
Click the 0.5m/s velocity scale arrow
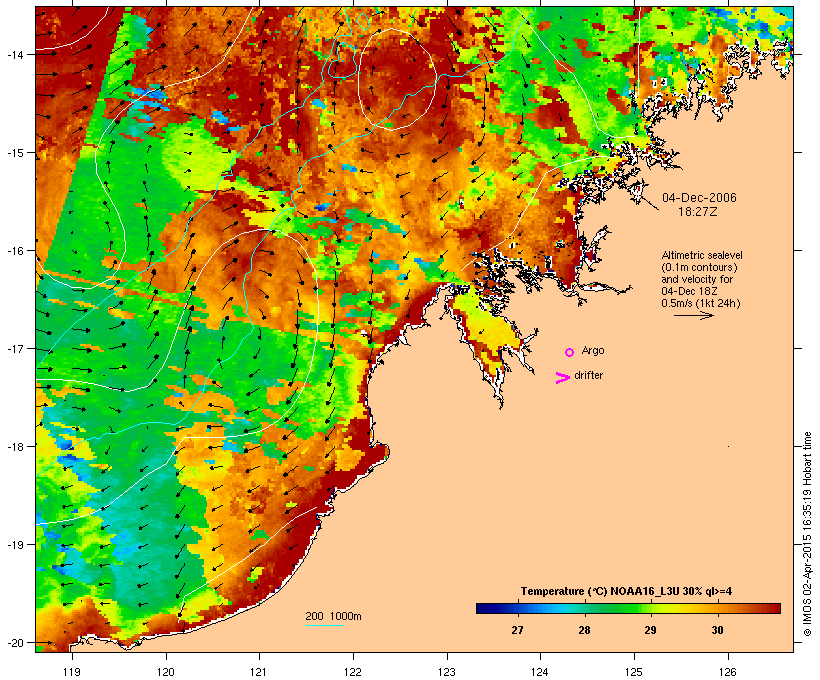693,315
